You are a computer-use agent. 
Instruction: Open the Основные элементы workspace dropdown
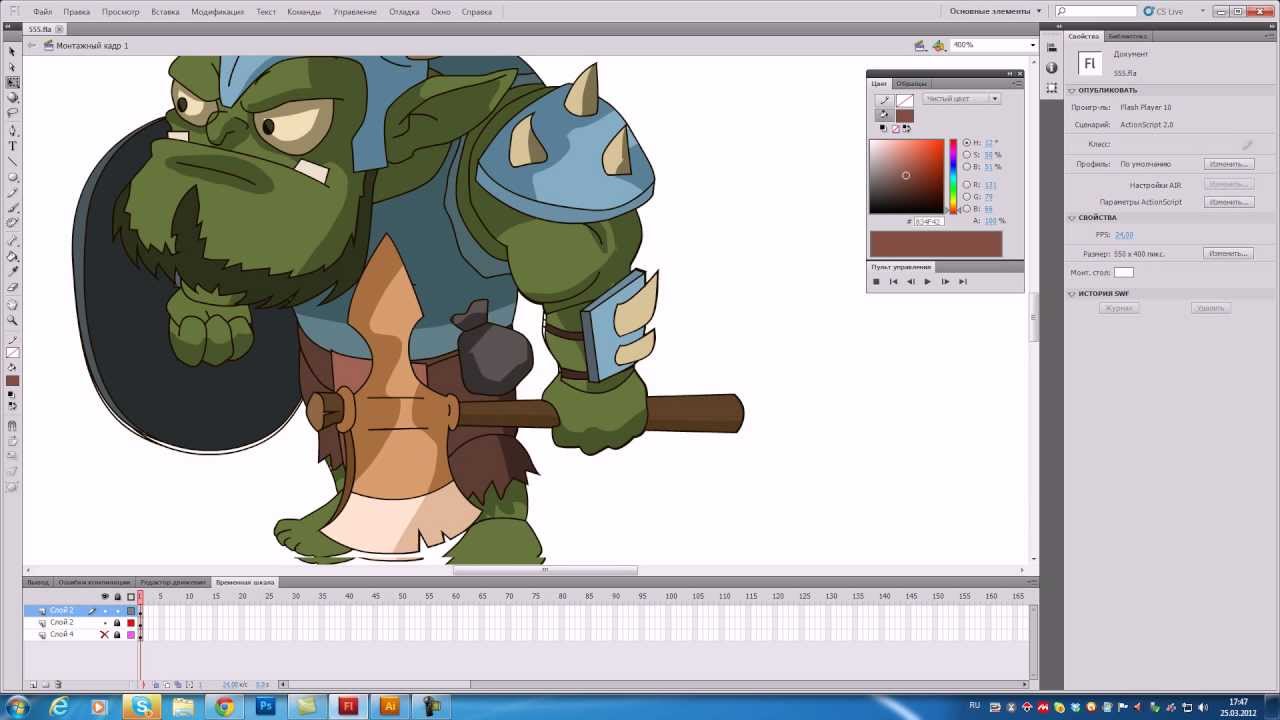tap(994, 11)
